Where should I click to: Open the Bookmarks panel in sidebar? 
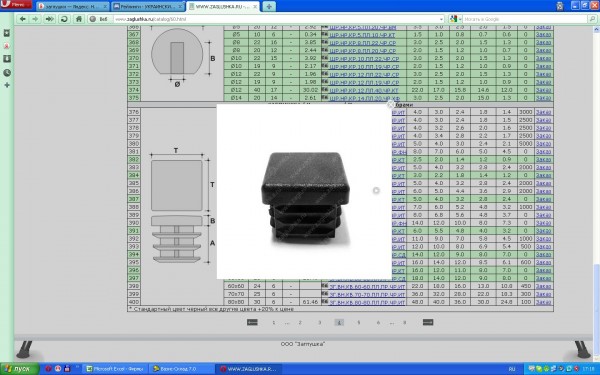tap(7, 33)
